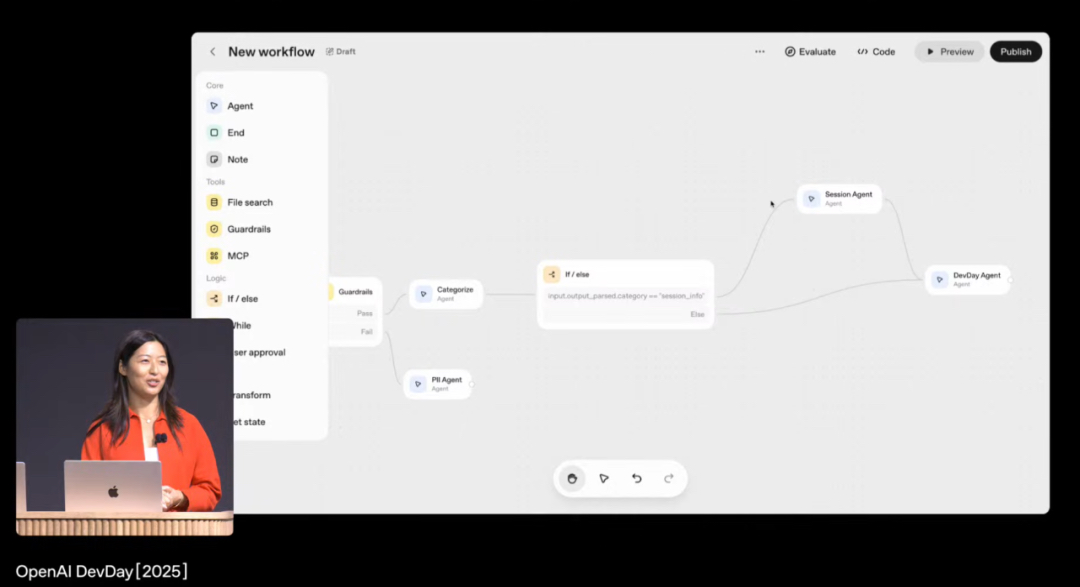
Task: Click the Else branch row
Action: [626, 314]
